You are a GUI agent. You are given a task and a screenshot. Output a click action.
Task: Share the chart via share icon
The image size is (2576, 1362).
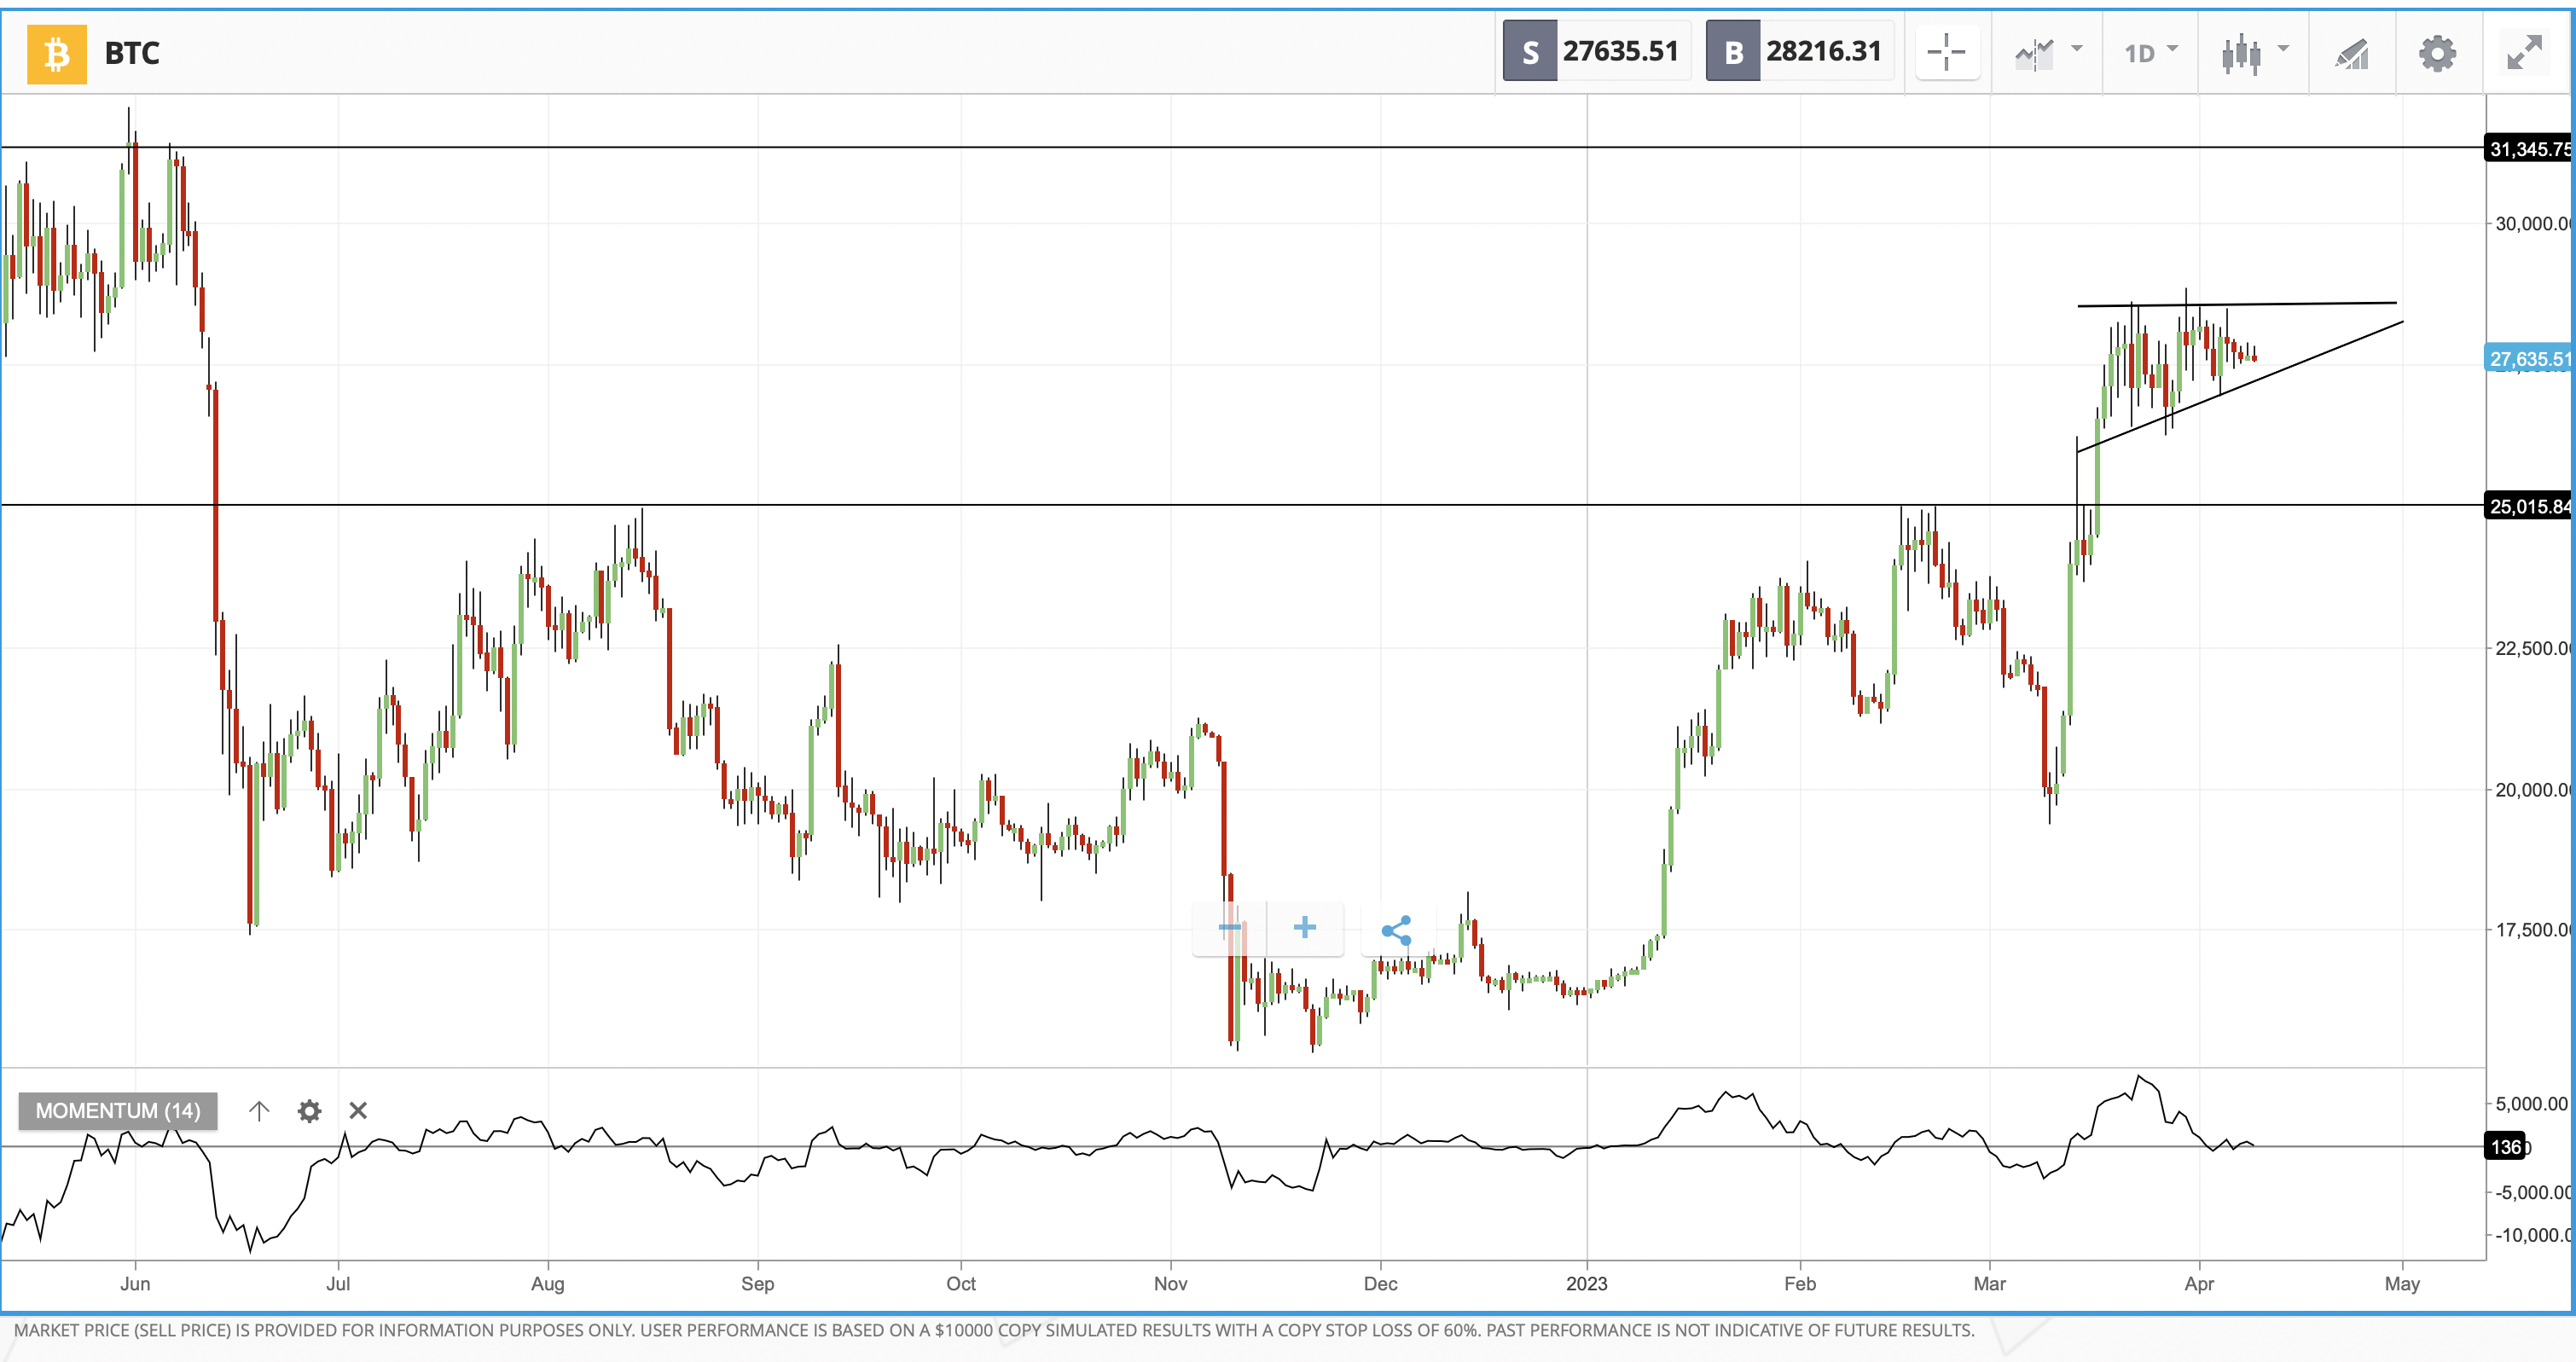coord(1396,930)
